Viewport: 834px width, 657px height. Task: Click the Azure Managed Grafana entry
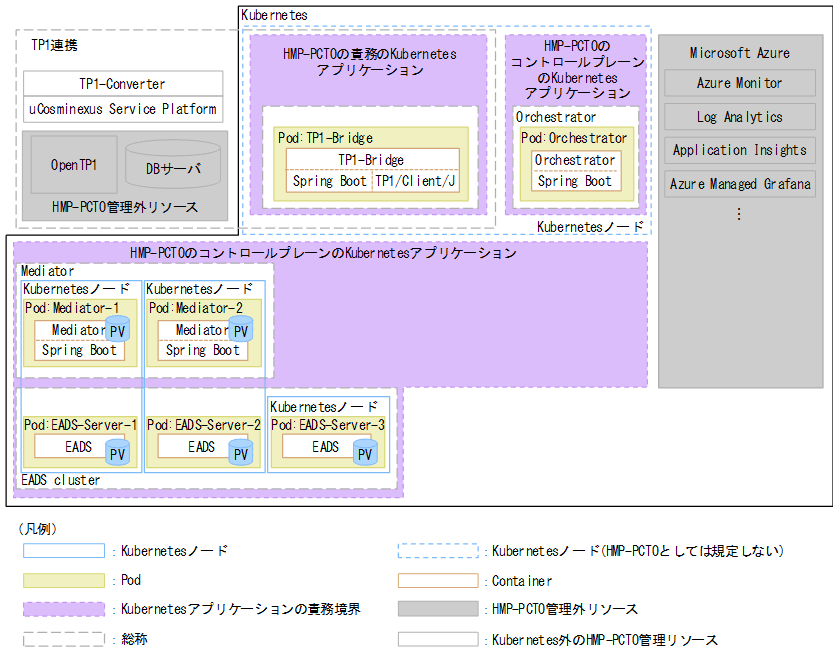[x=739, y=184]
